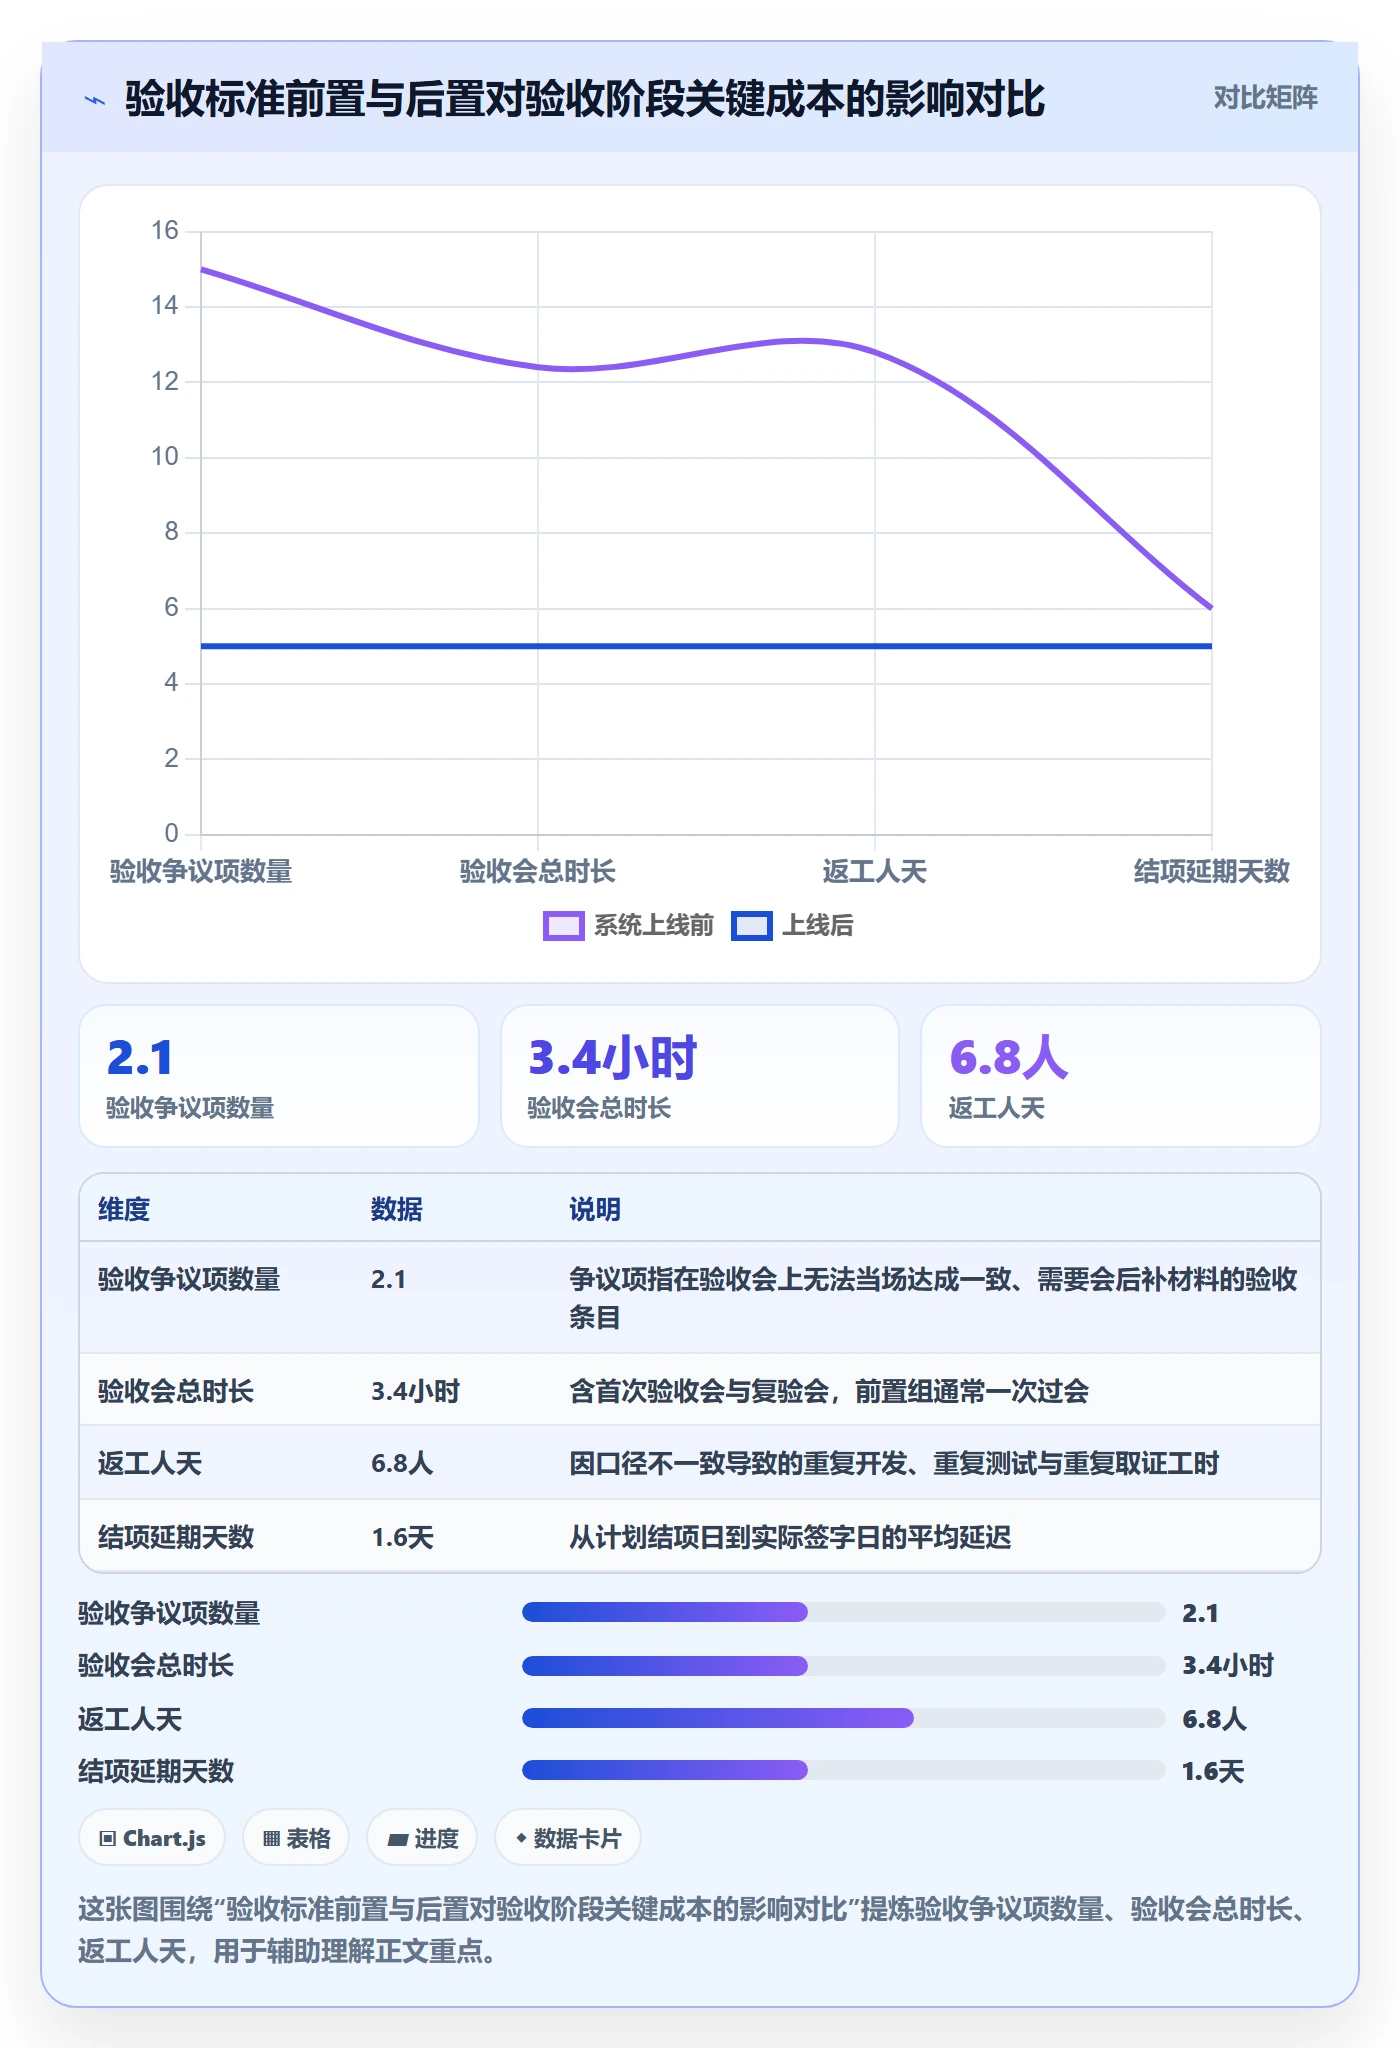
Task: Select the 返工人天 table row cell
Action: pyautogui.click(x=150, y=1464)
